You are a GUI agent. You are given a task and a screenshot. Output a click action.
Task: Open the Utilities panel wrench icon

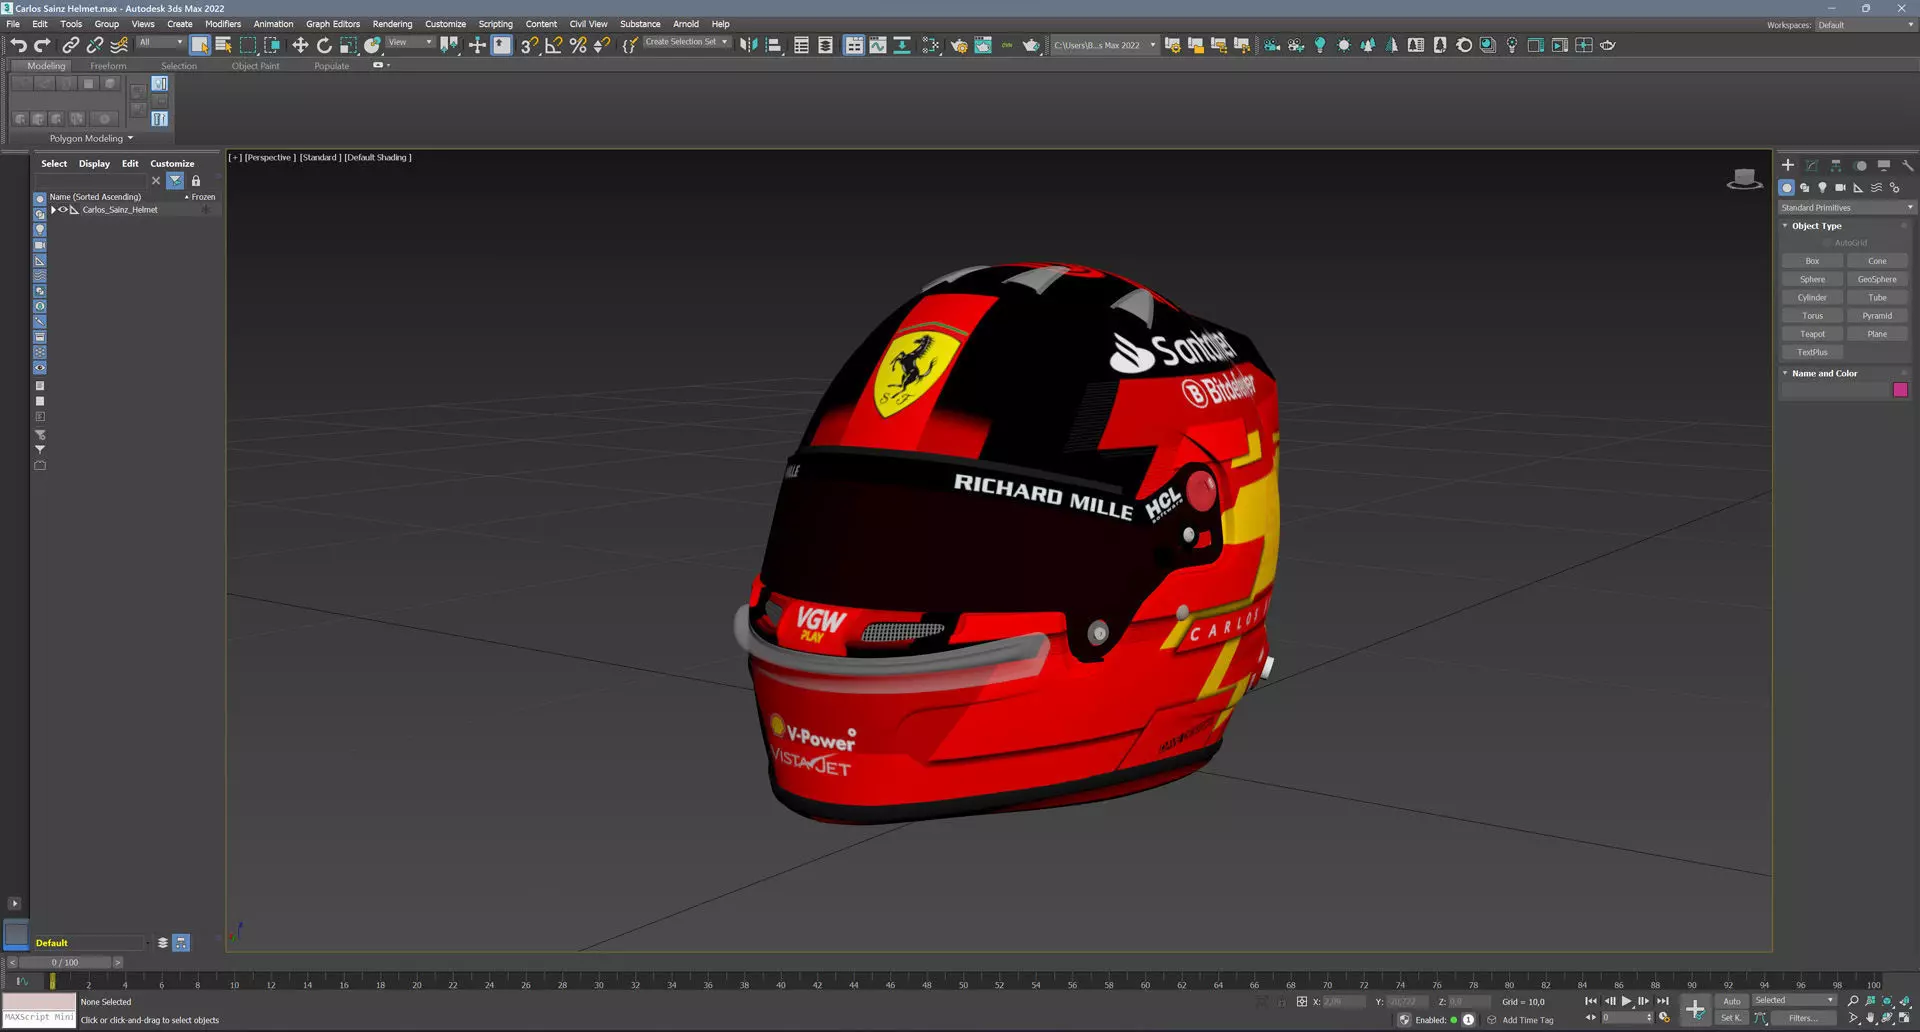pos(1908,165)
